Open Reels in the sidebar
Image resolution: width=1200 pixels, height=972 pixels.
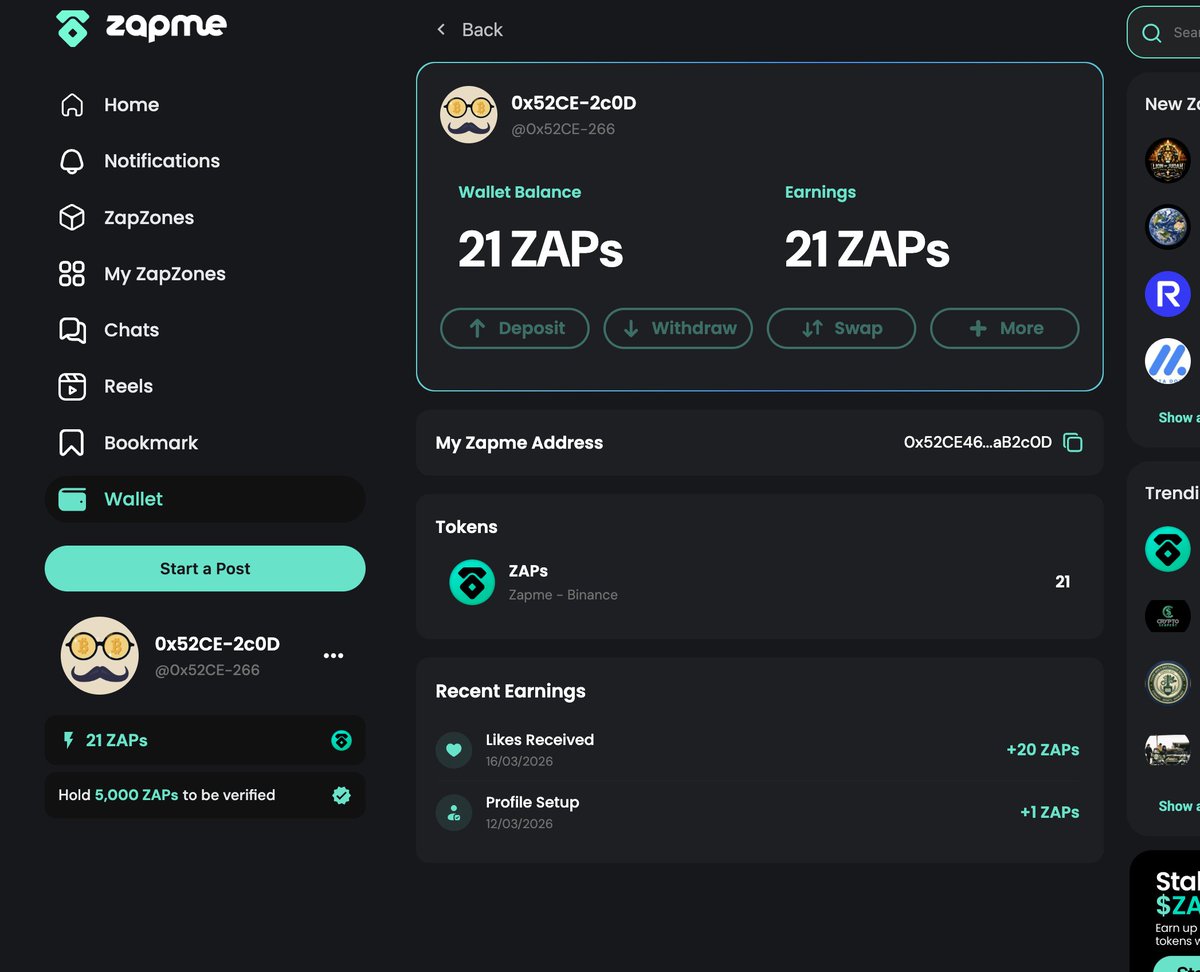(106, 386)
